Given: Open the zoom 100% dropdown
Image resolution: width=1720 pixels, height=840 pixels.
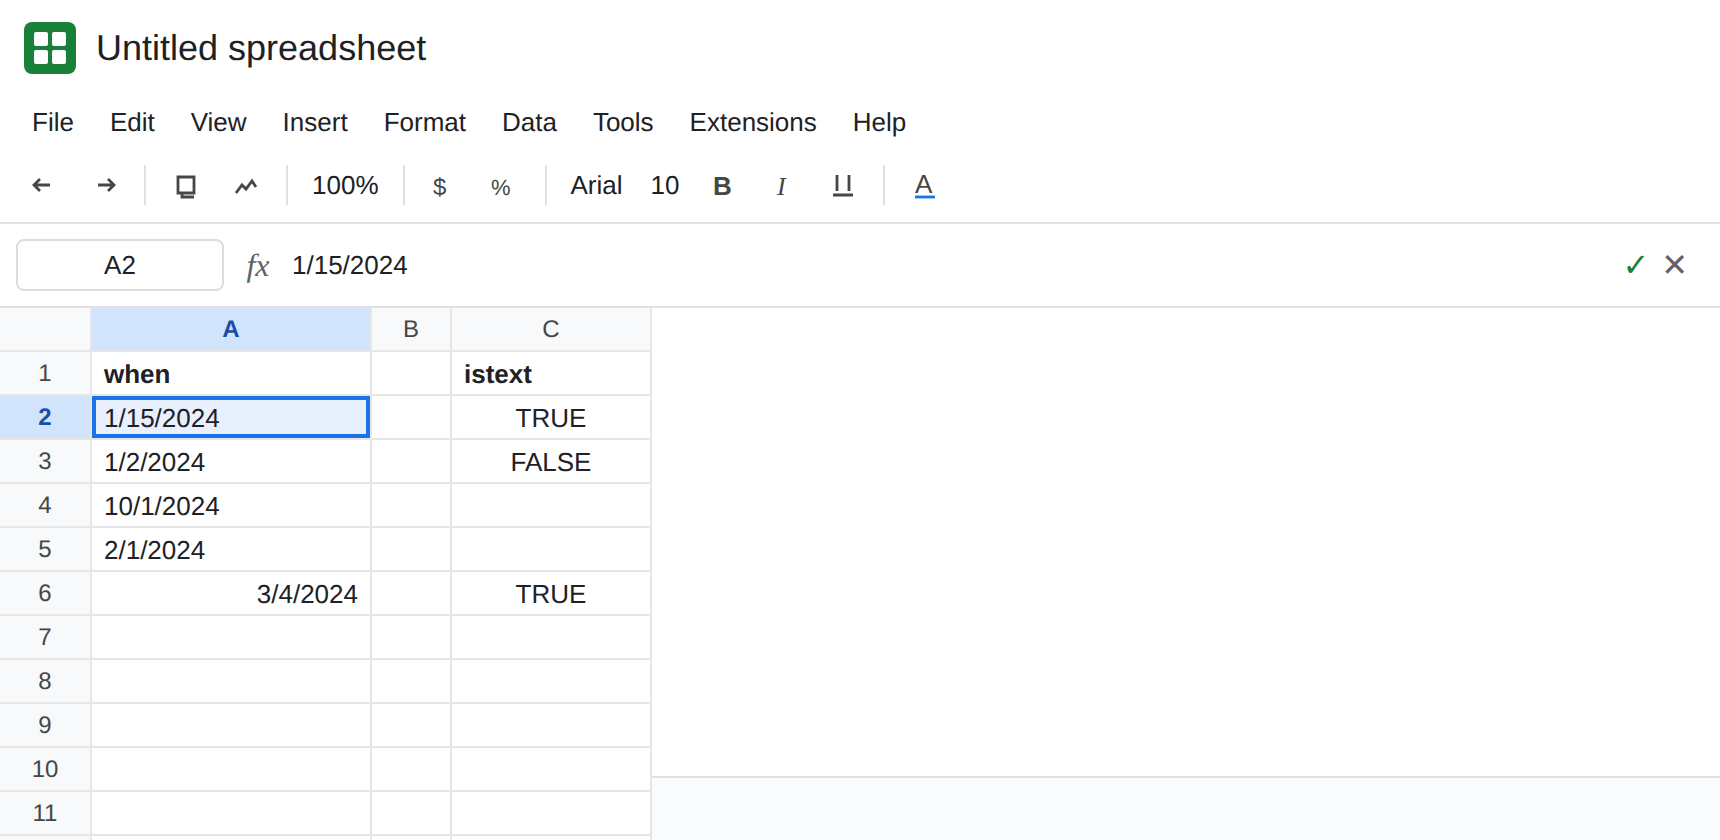Looking at the screenshot, I should click(345, 186).
